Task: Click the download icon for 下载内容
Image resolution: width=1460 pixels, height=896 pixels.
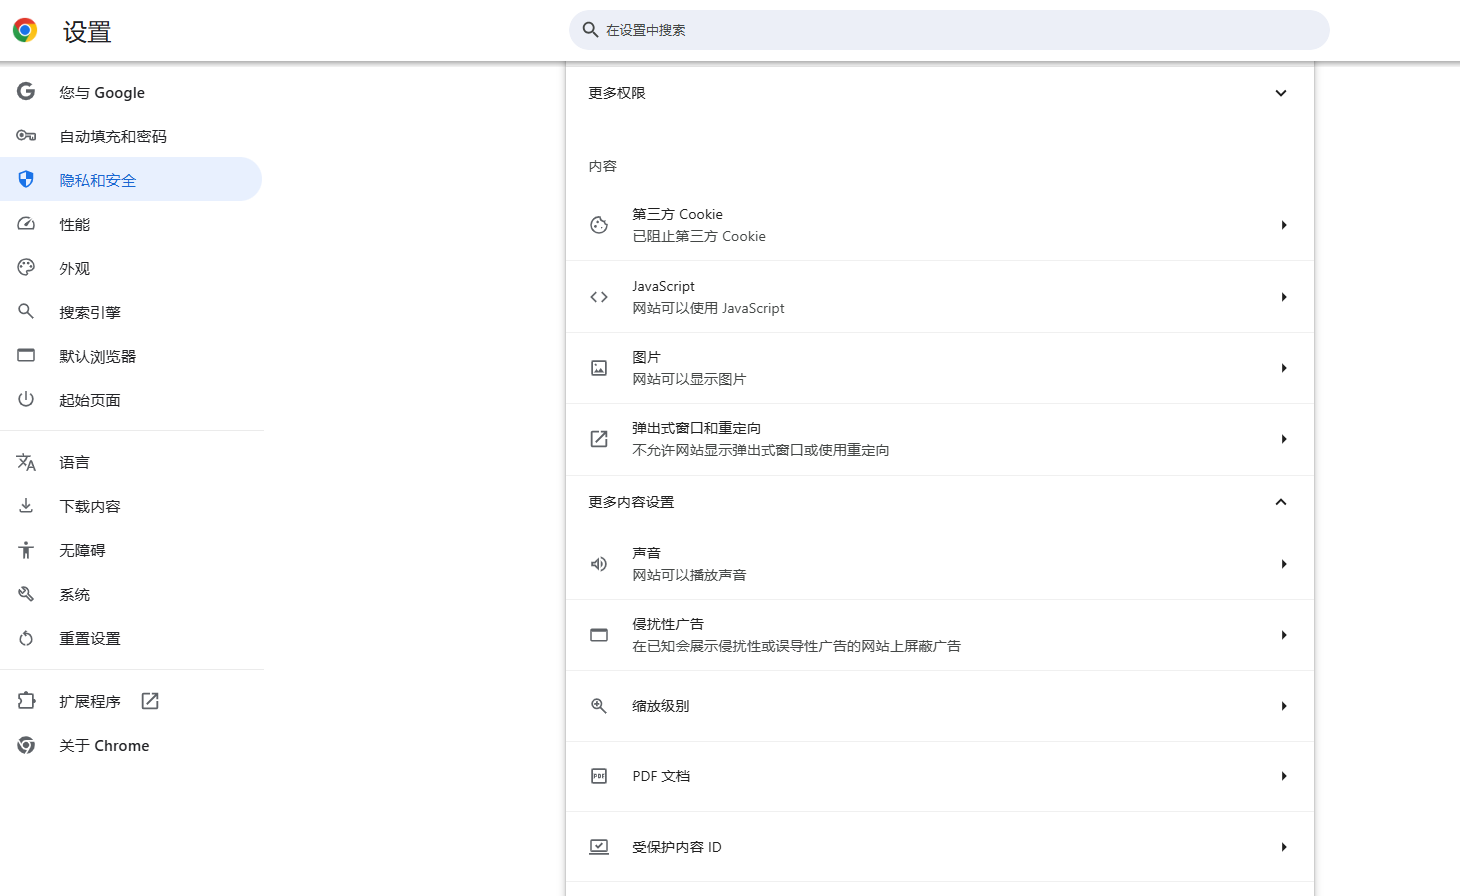Action: (x=26, y=506)
